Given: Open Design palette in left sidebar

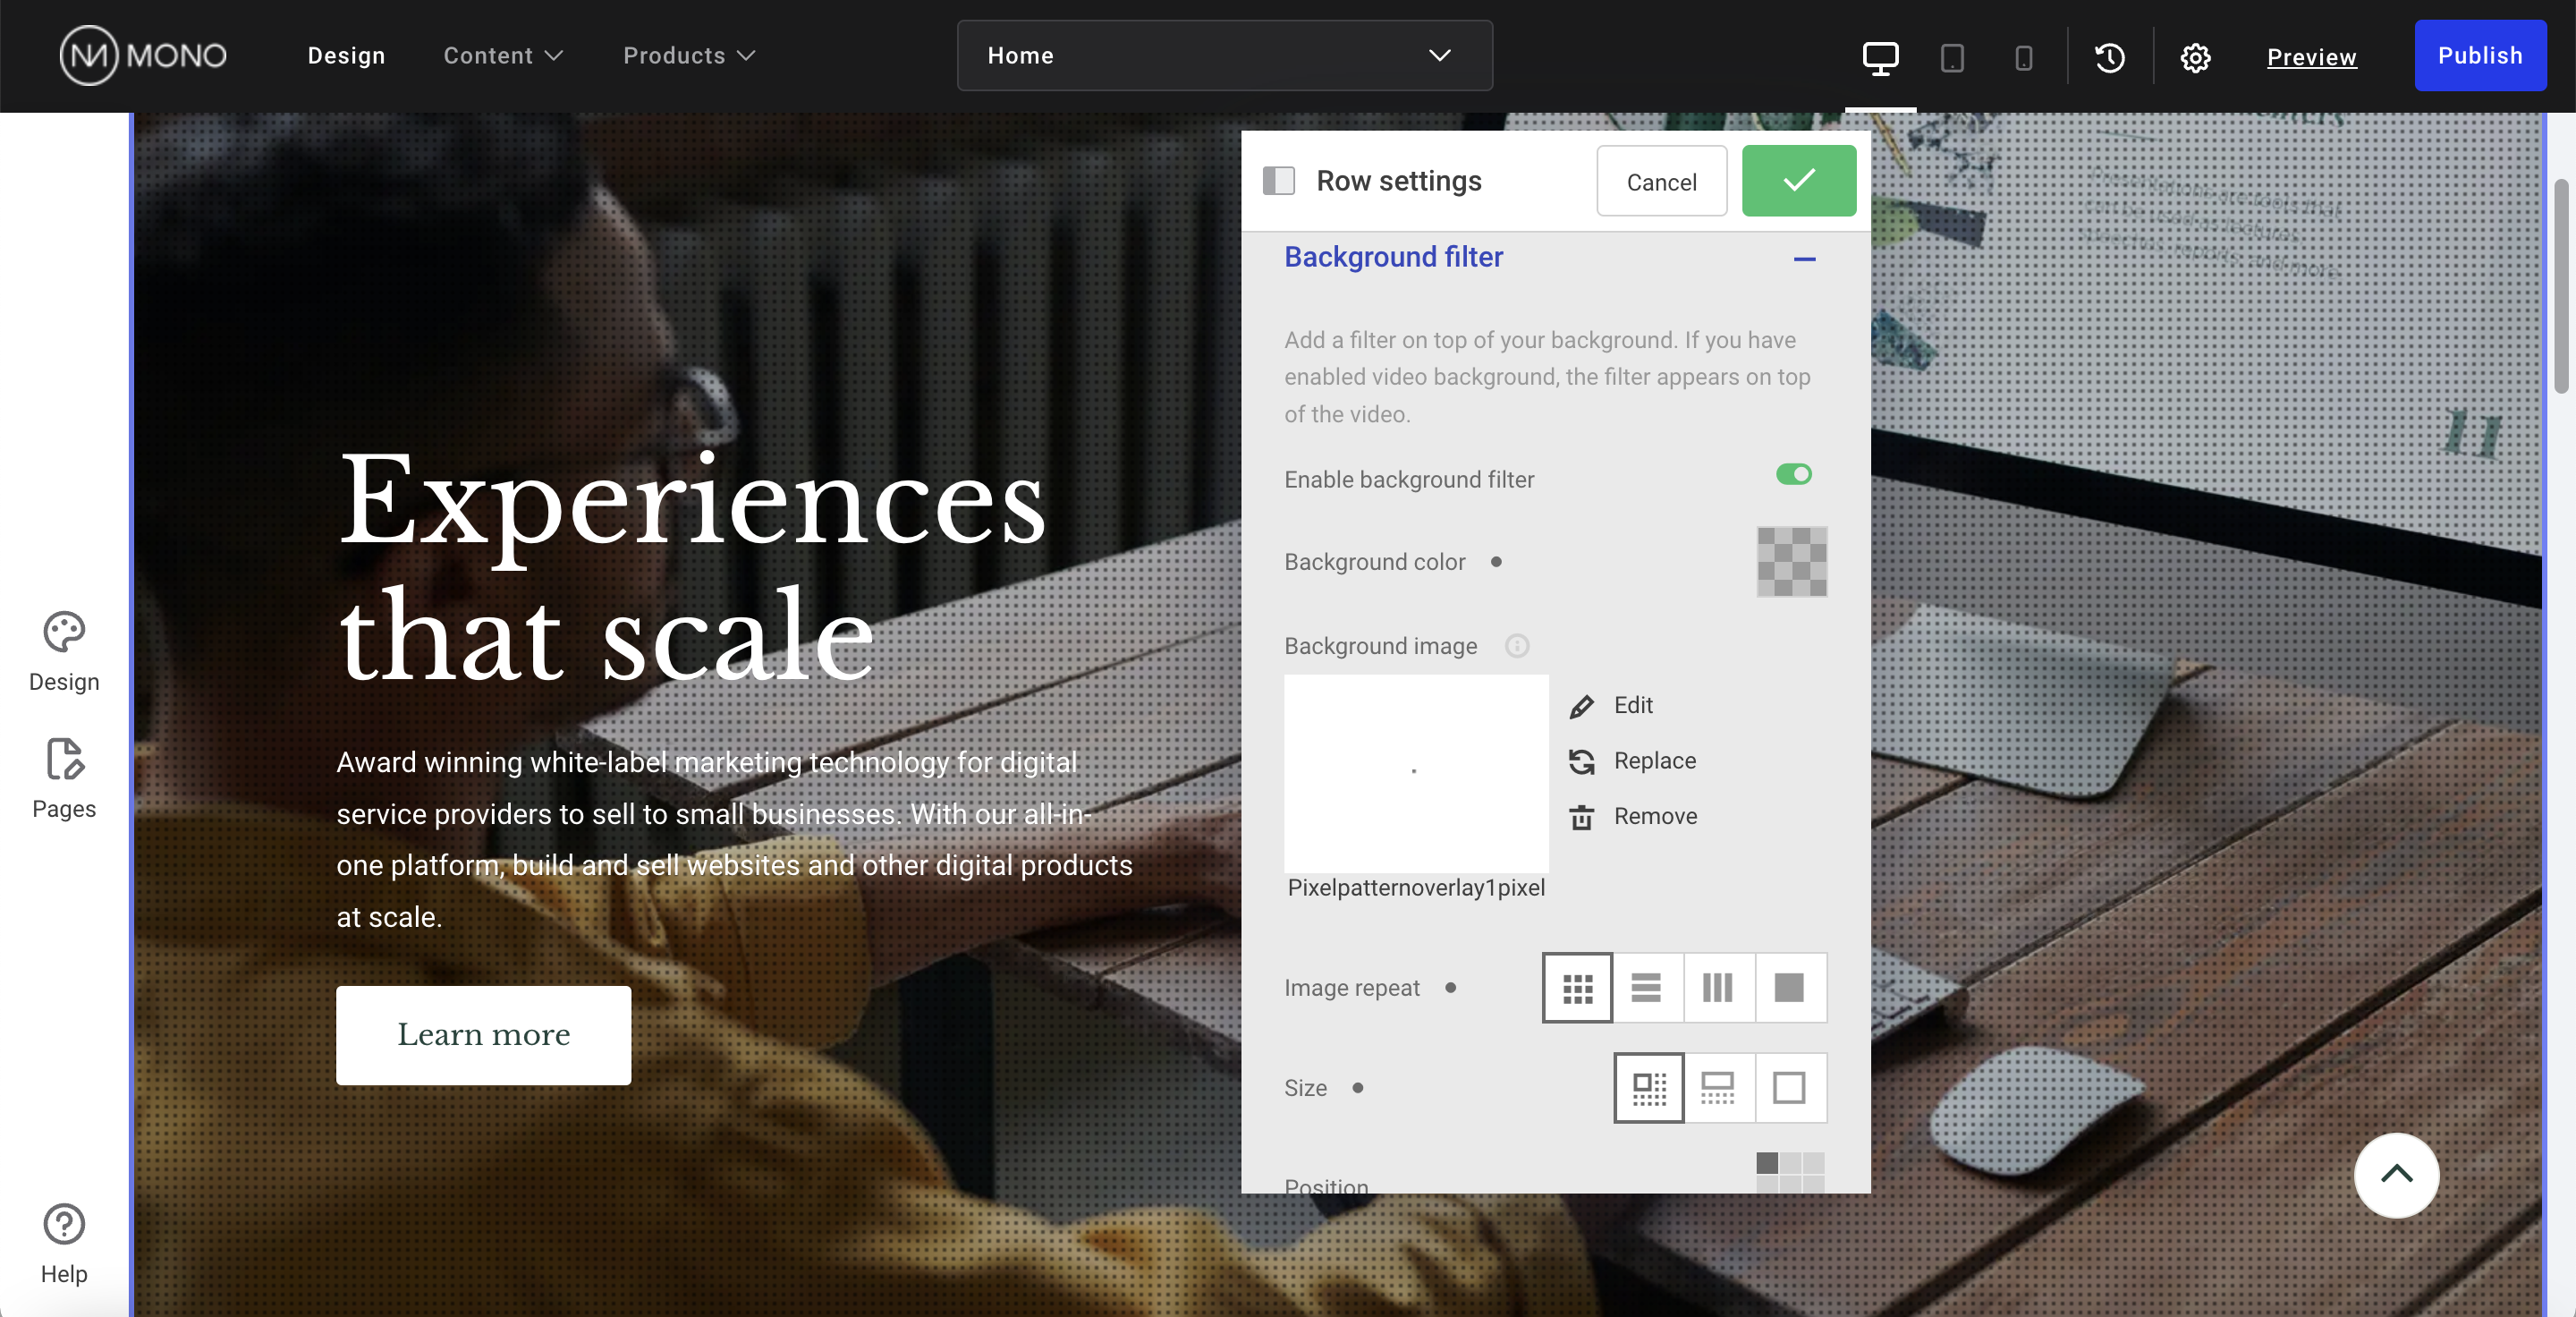Looking at the screenshot, I should pos(64,651).
